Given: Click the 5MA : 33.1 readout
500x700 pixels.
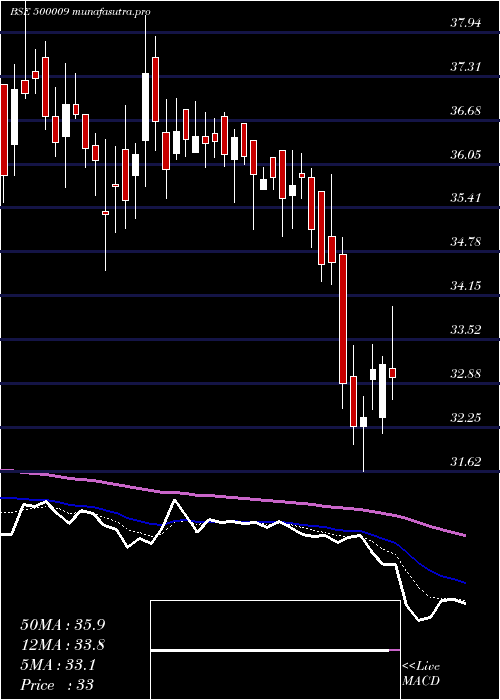Looking at the screenshot, I should click(x=58, y=665).
